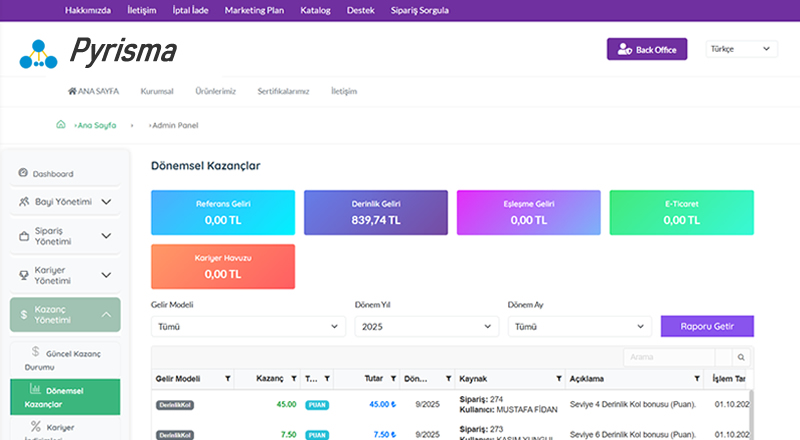Open the Gelir Modeli dropdown
The width and height of the screenshot is (800, 440).
tap(248, 326)
